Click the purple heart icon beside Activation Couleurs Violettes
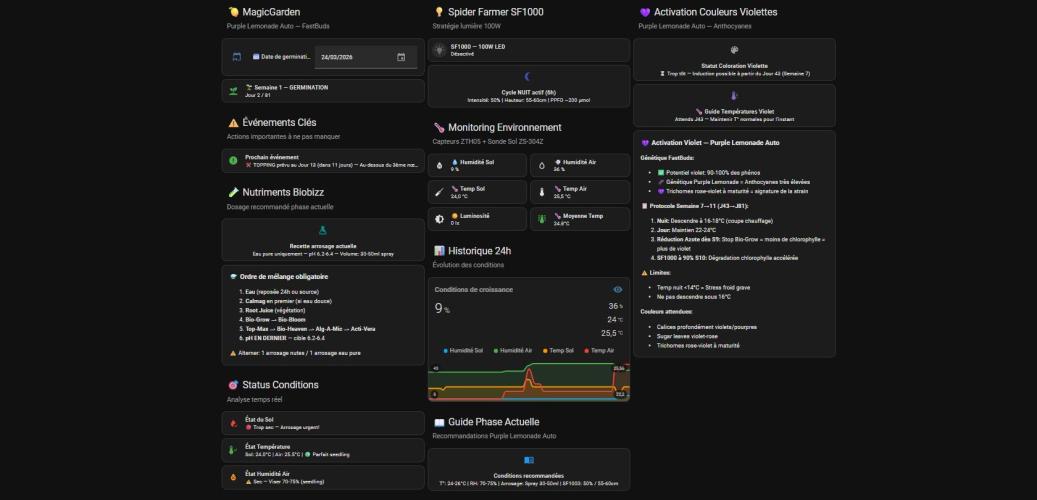The height and width of the screenshot is (500, 1037). point(645,12)
